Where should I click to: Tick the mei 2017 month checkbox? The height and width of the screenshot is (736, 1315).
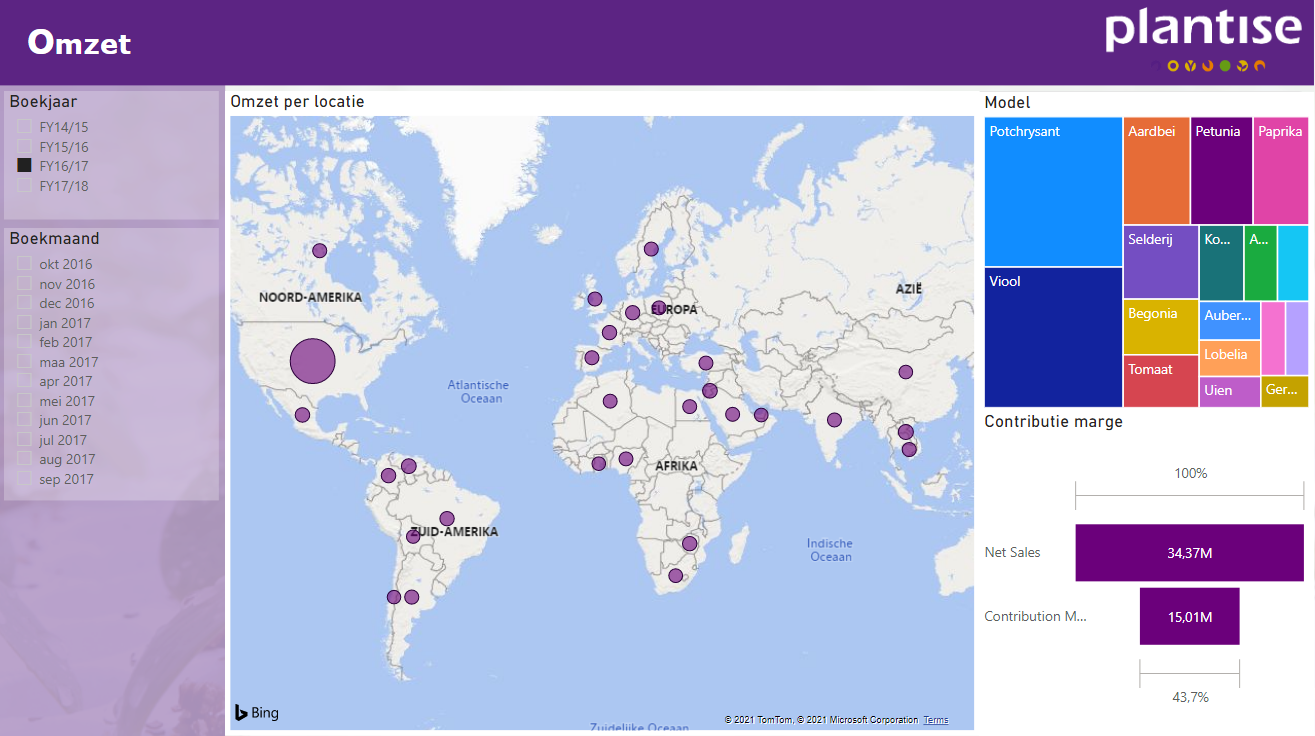tap(24, 401)
